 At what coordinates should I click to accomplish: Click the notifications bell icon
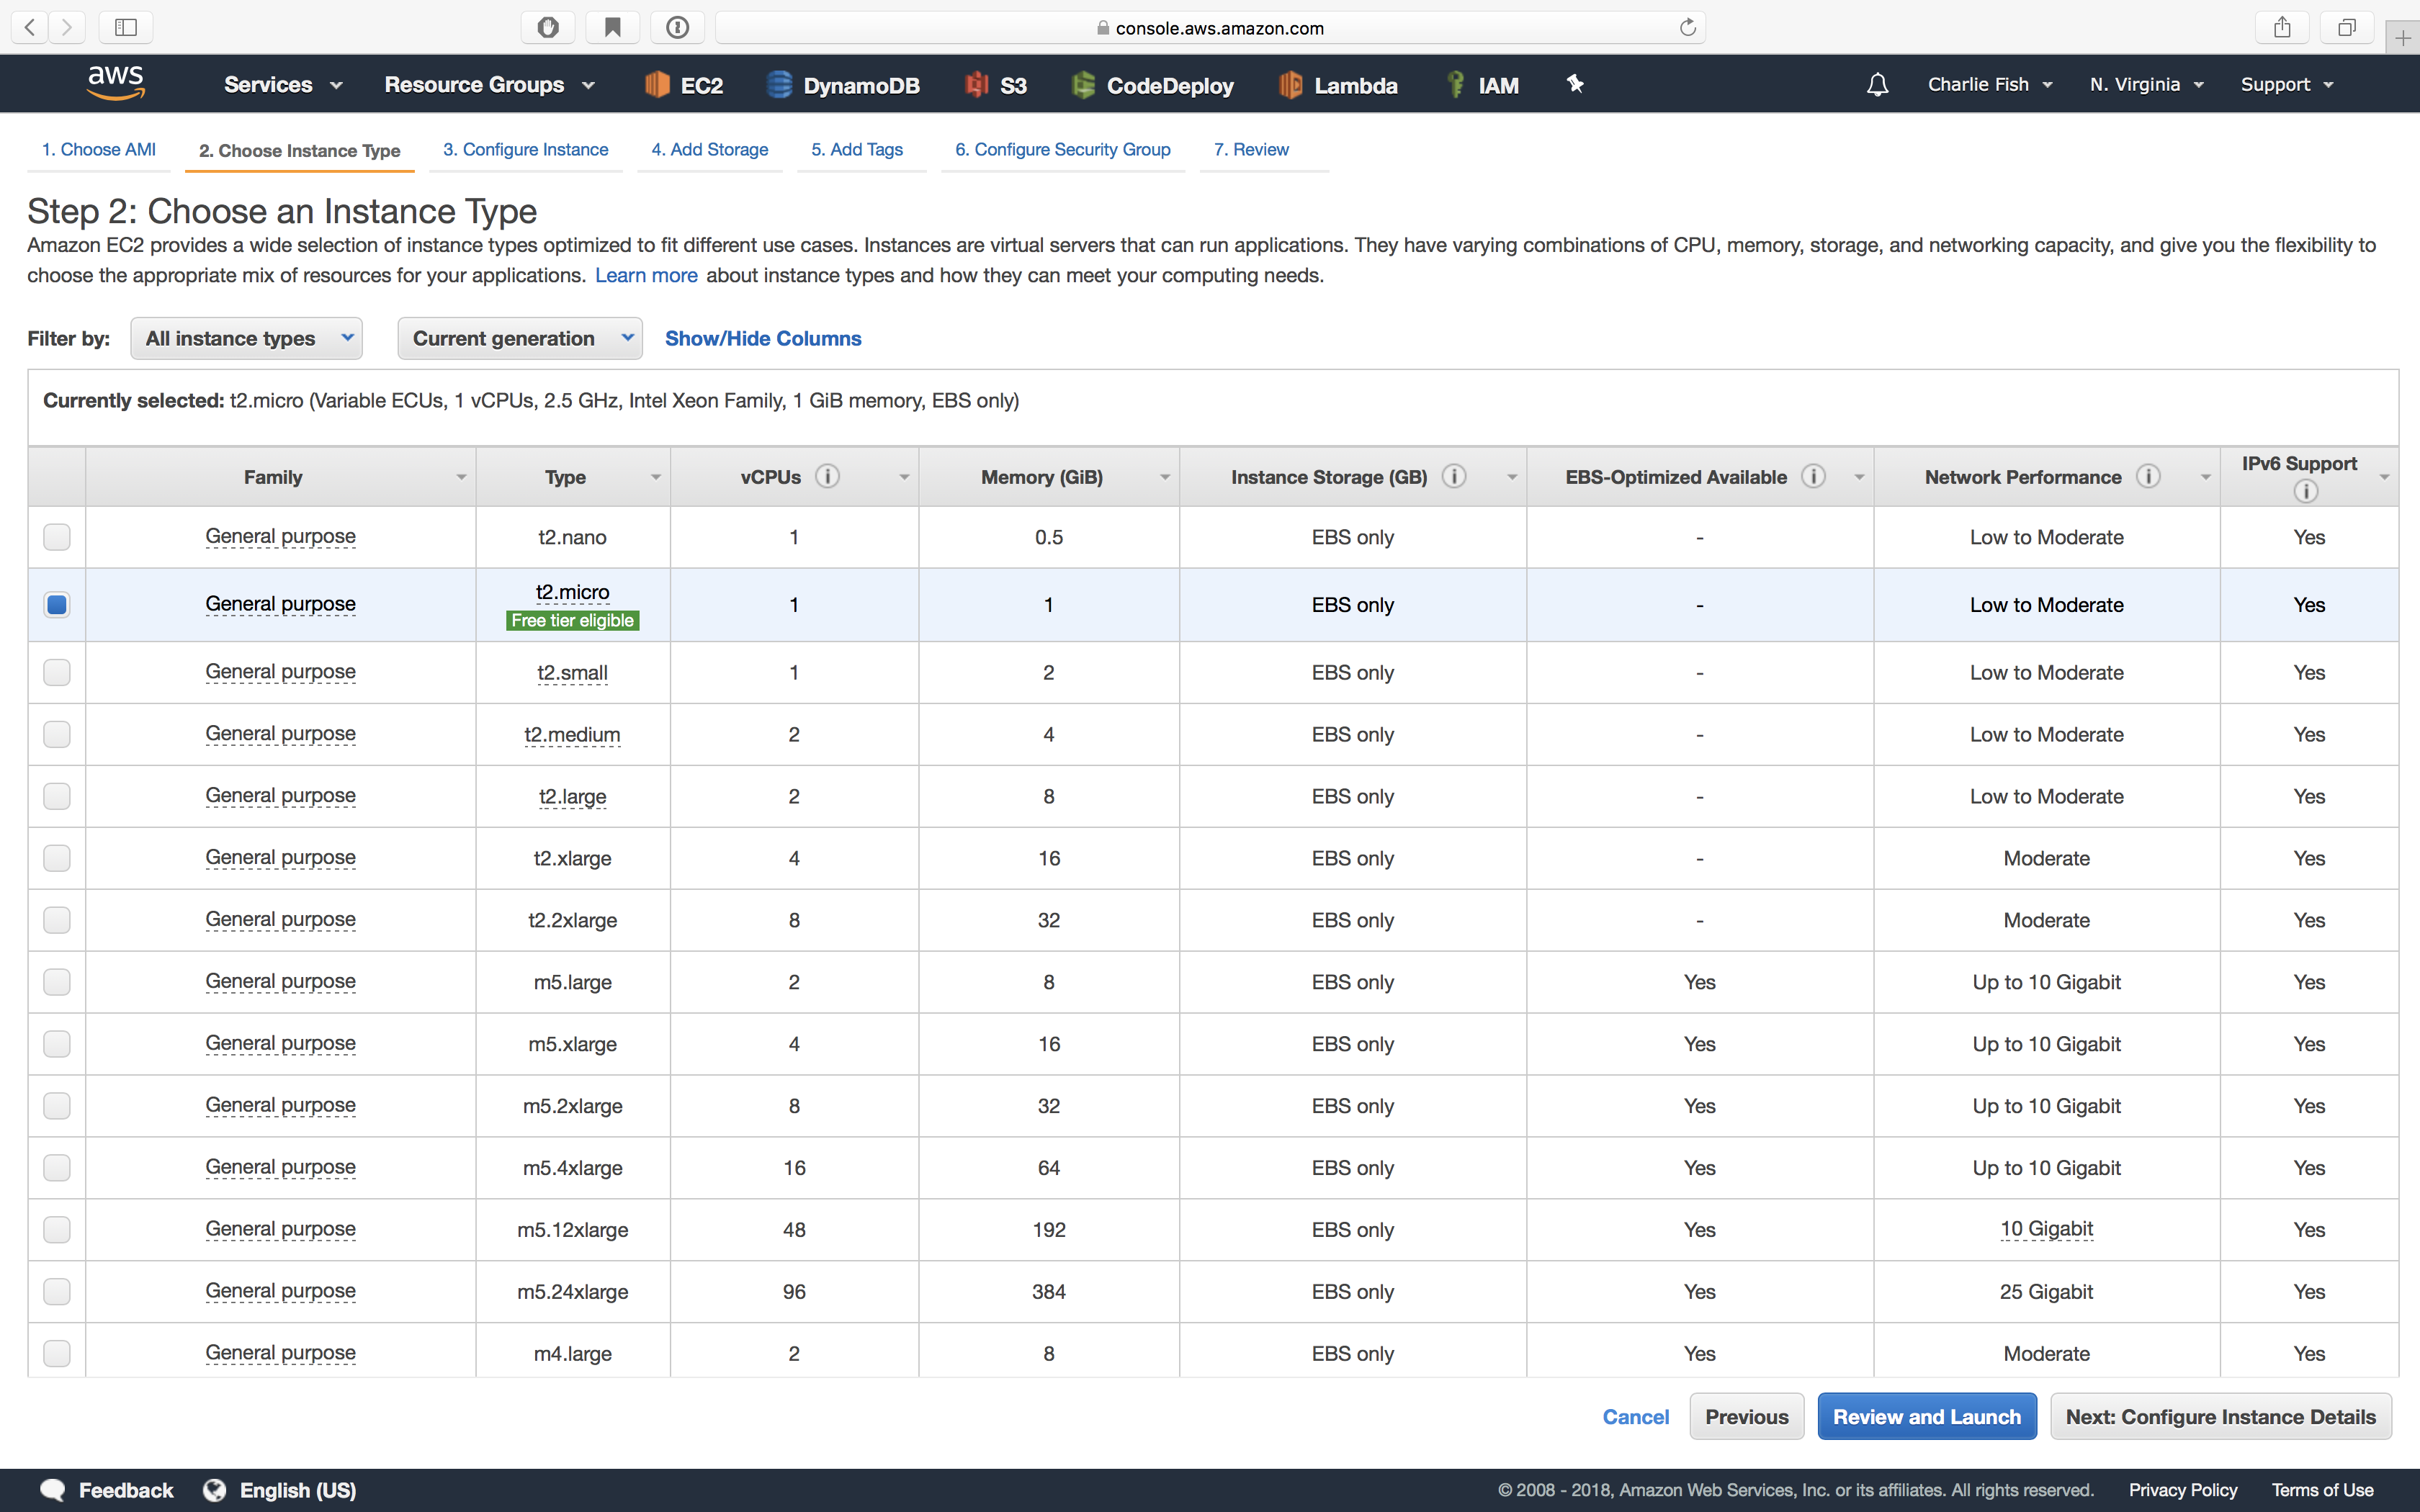1878,82
